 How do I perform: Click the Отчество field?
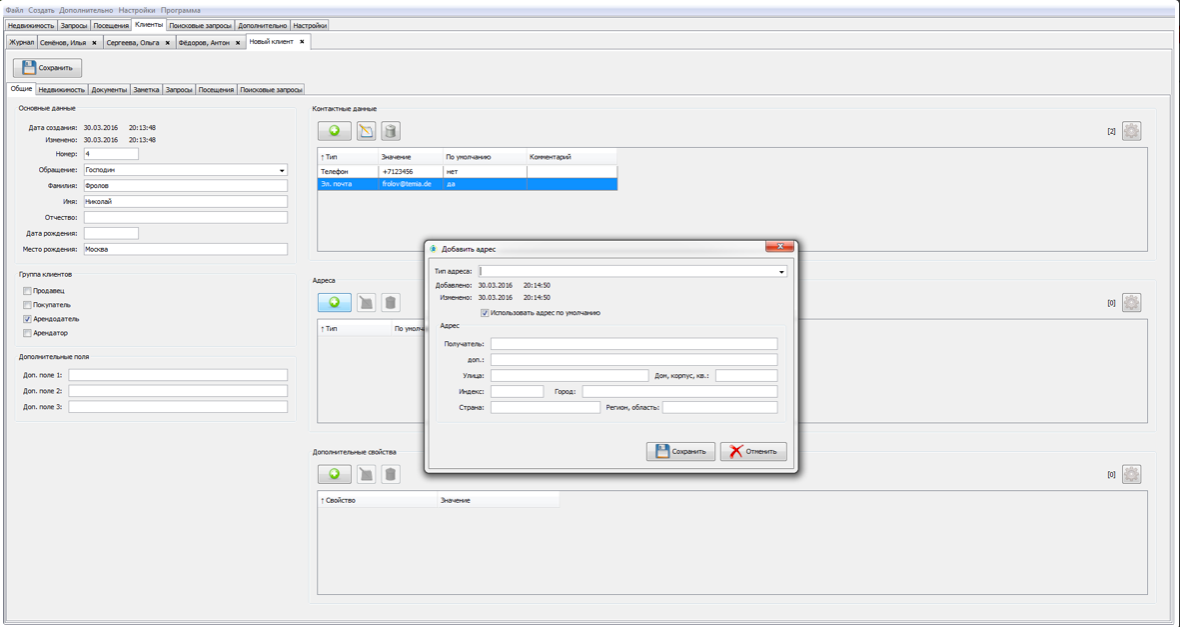(x=185, y=218)
